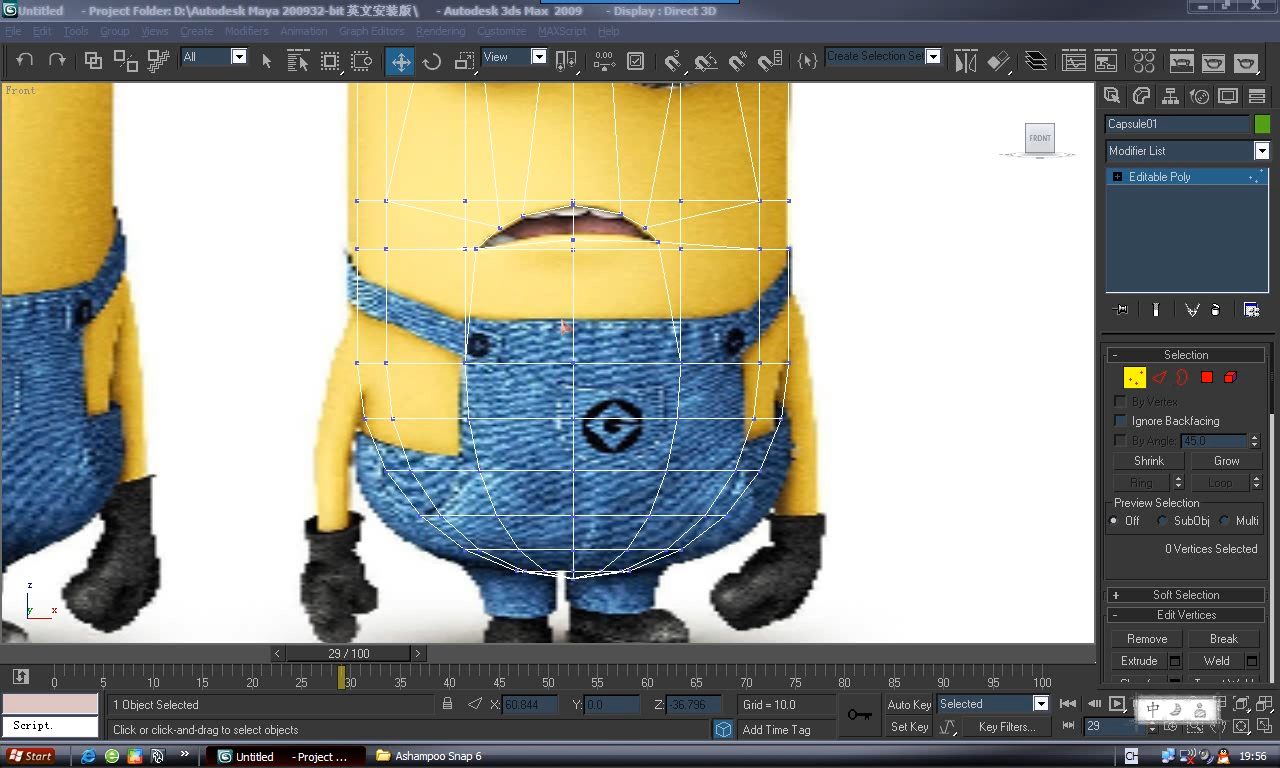Image resolution: width=1280 pixels, height=768 pixels.
Task: Enable the By Angle checkbox
Action: point(1120,440)
